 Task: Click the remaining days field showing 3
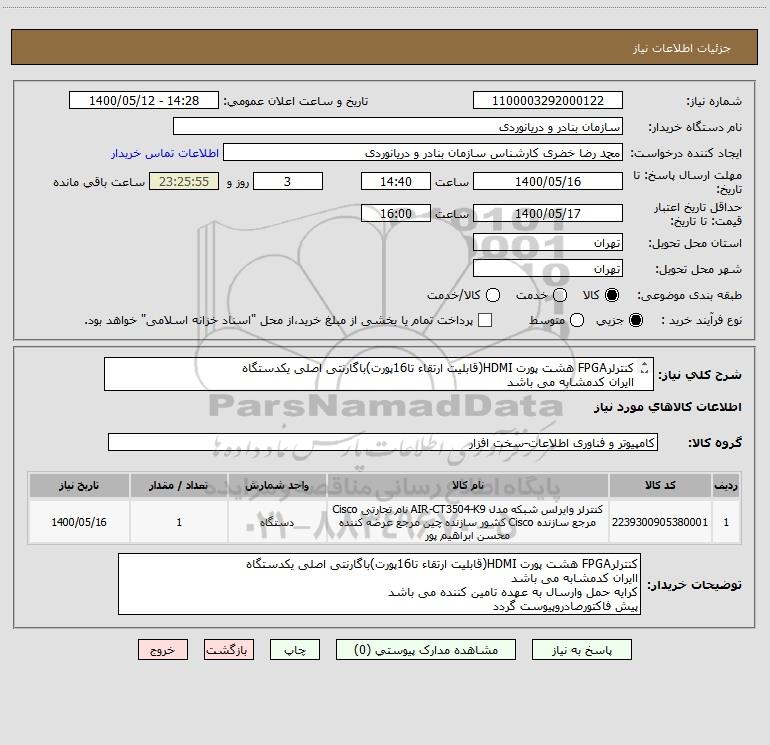point(288,181)
